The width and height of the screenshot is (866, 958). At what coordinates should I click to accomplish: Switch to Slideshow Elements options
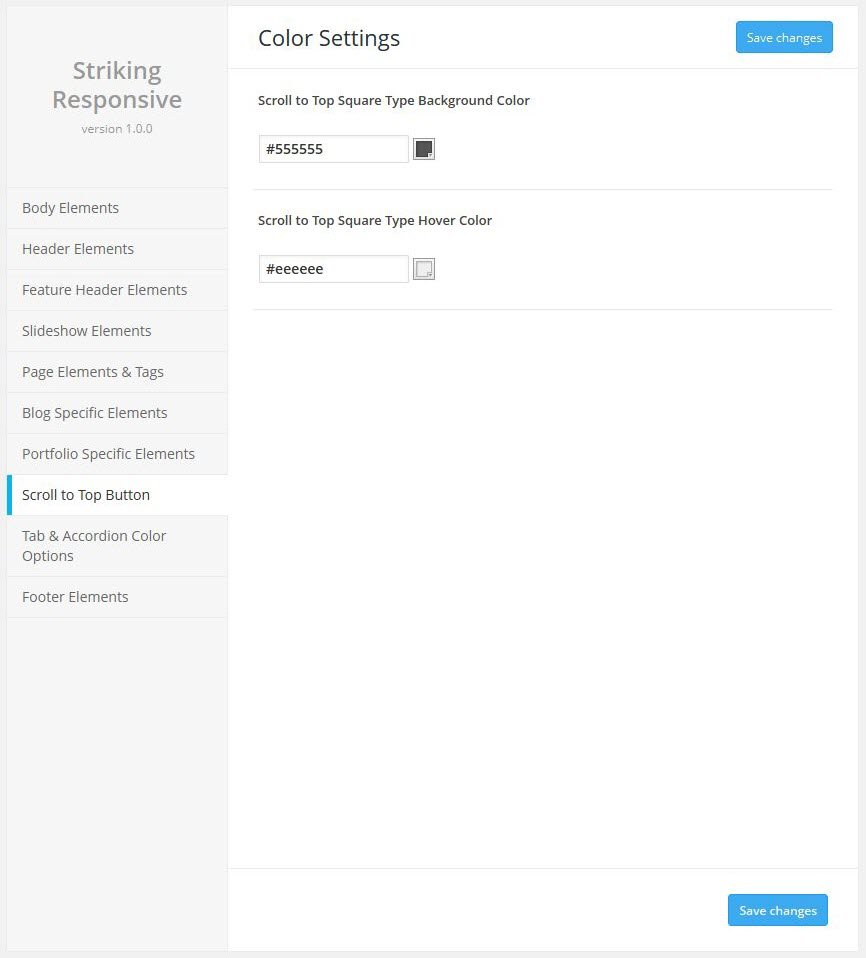[87, 331]
